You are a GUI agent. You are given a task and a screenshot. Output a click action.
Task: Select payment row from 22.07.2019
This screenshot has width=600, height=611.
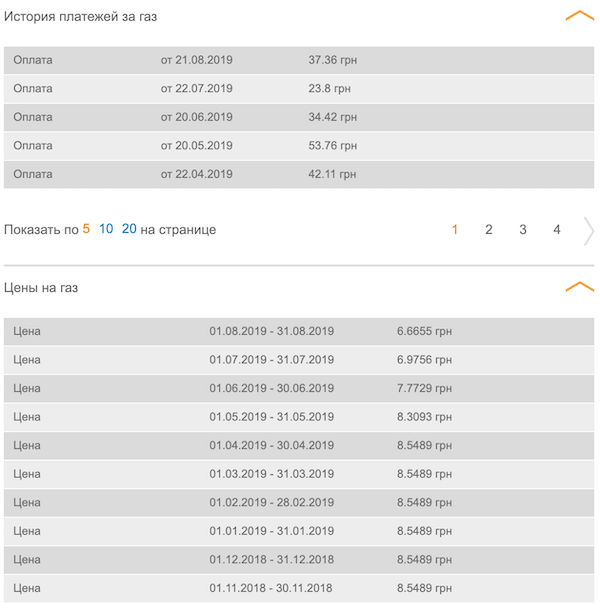(299, 88)
